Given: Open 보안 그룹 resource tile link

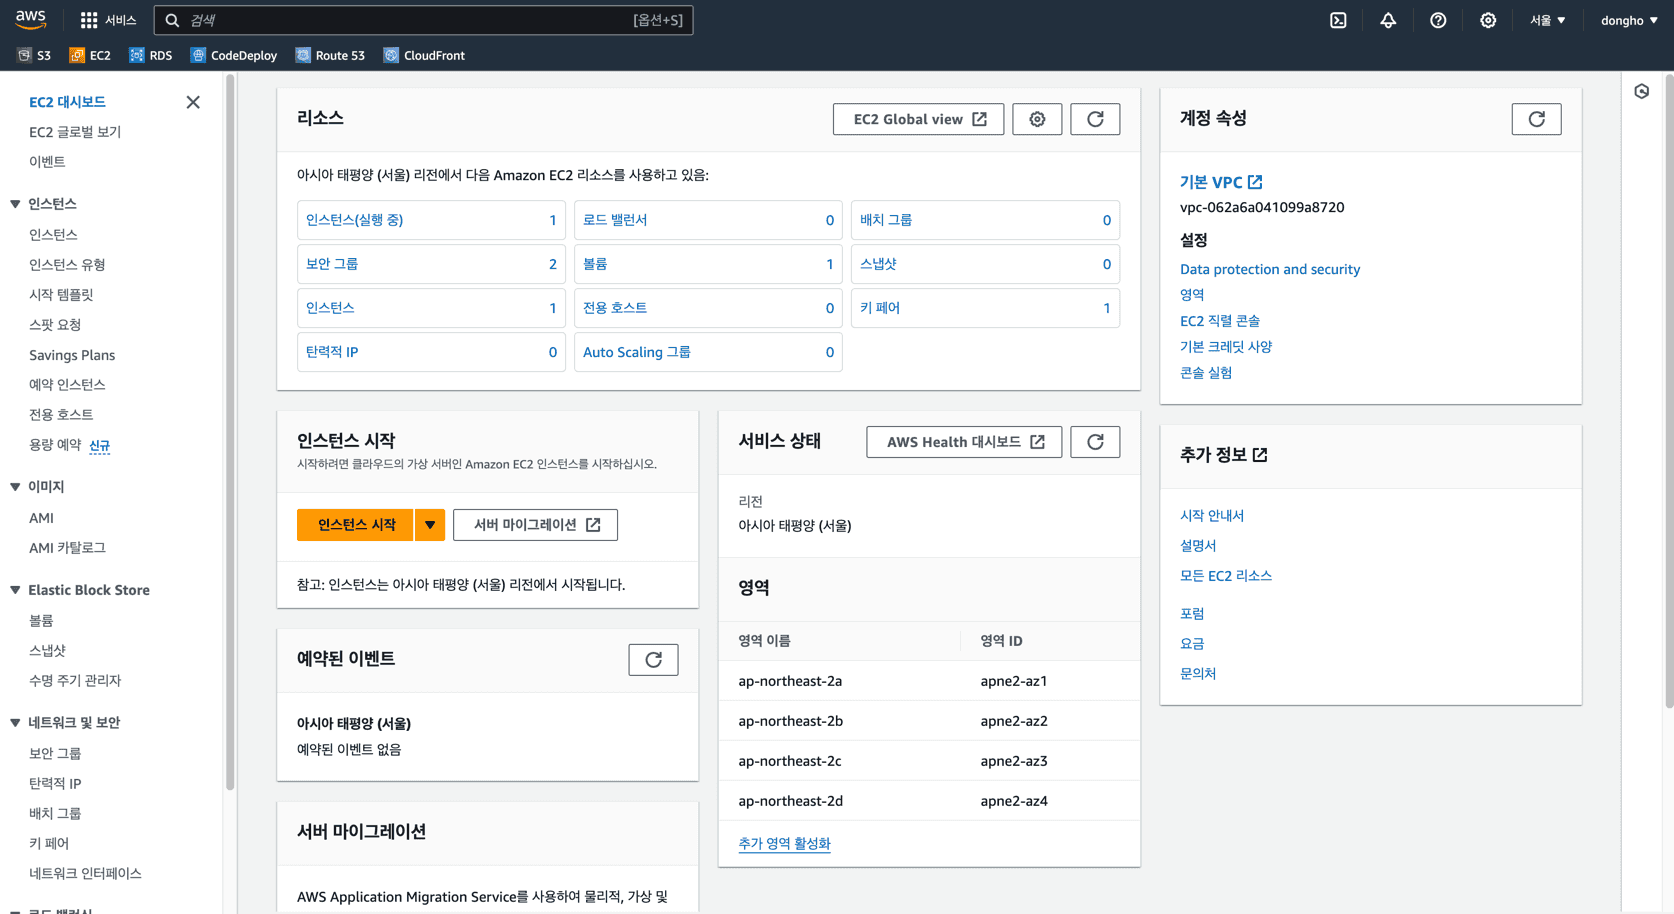Looking at the screenshot, I should [x=332, y=264].
